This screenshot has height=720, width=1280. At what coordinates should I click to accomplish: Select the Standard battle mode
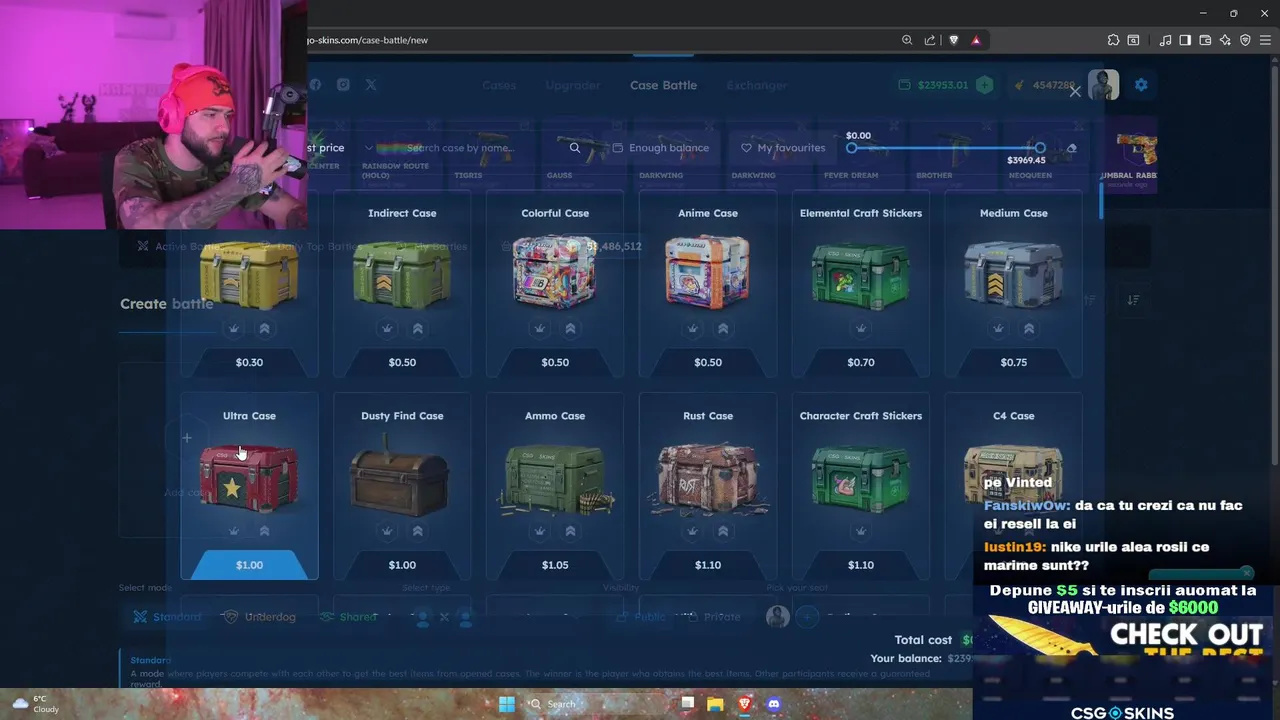coord(168,617)
